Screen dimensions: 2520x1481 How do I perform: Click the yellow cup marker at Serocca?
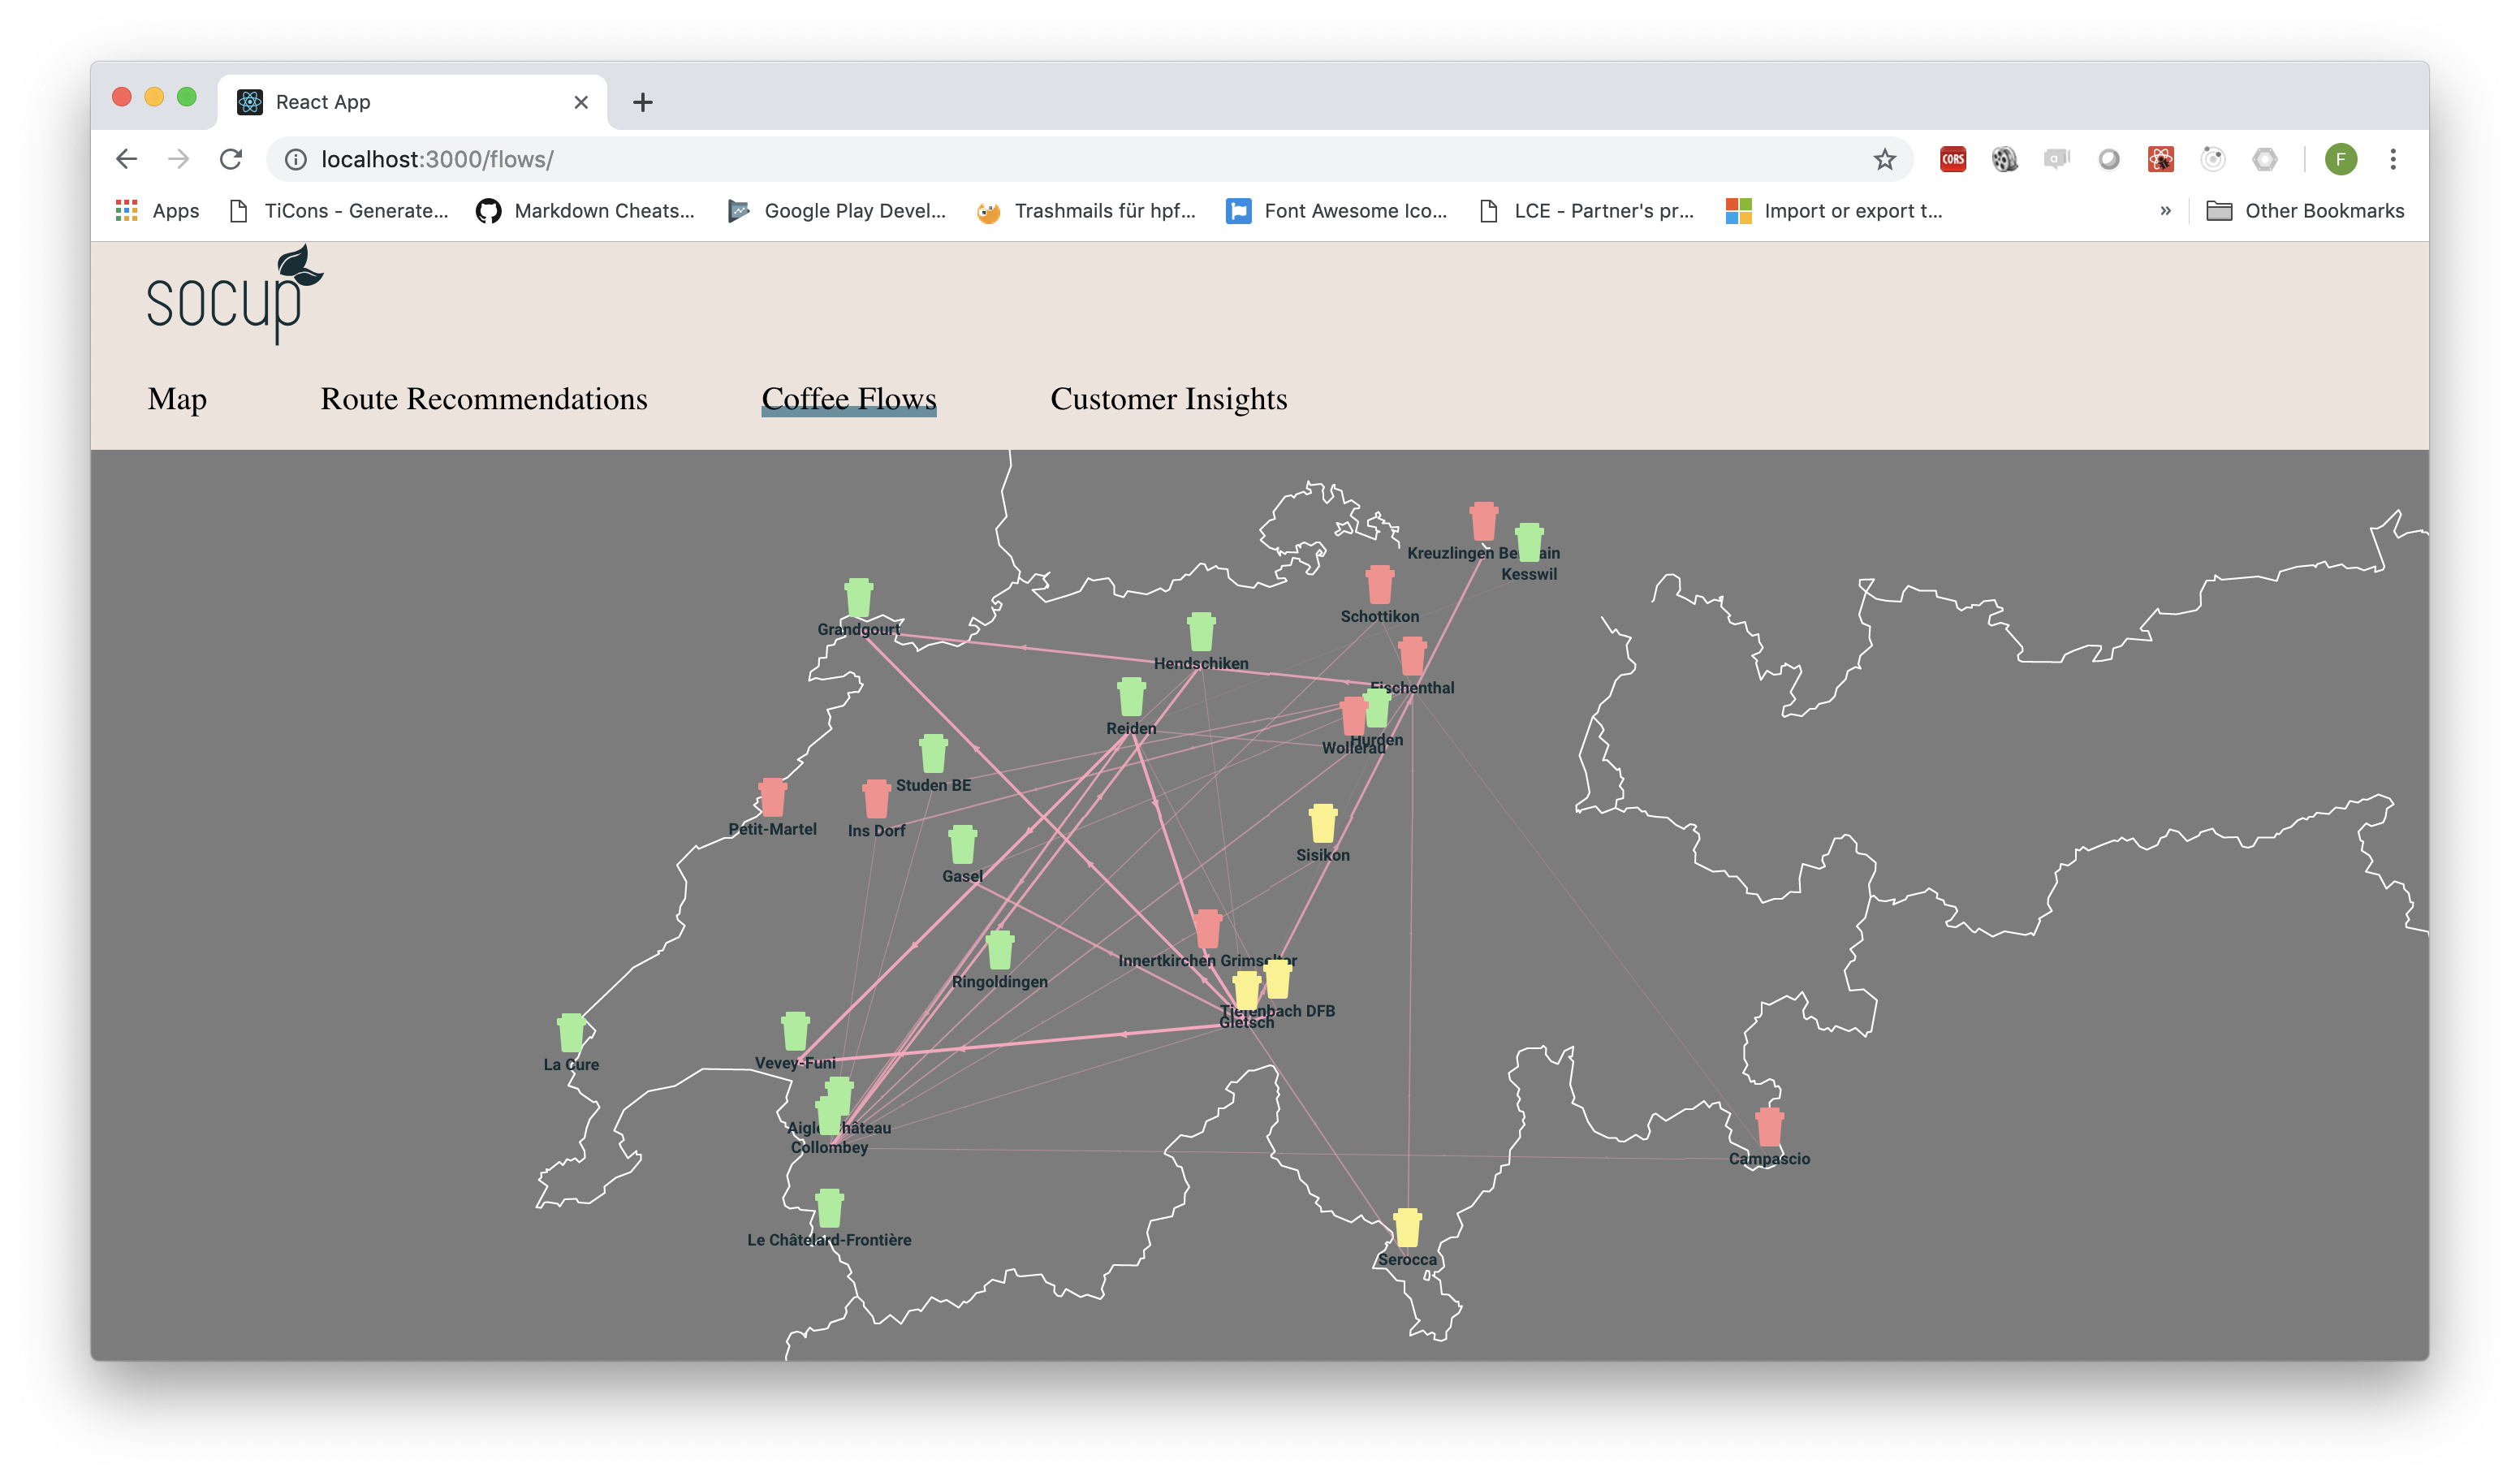pyautogui.click(x=1407, y=1227)
